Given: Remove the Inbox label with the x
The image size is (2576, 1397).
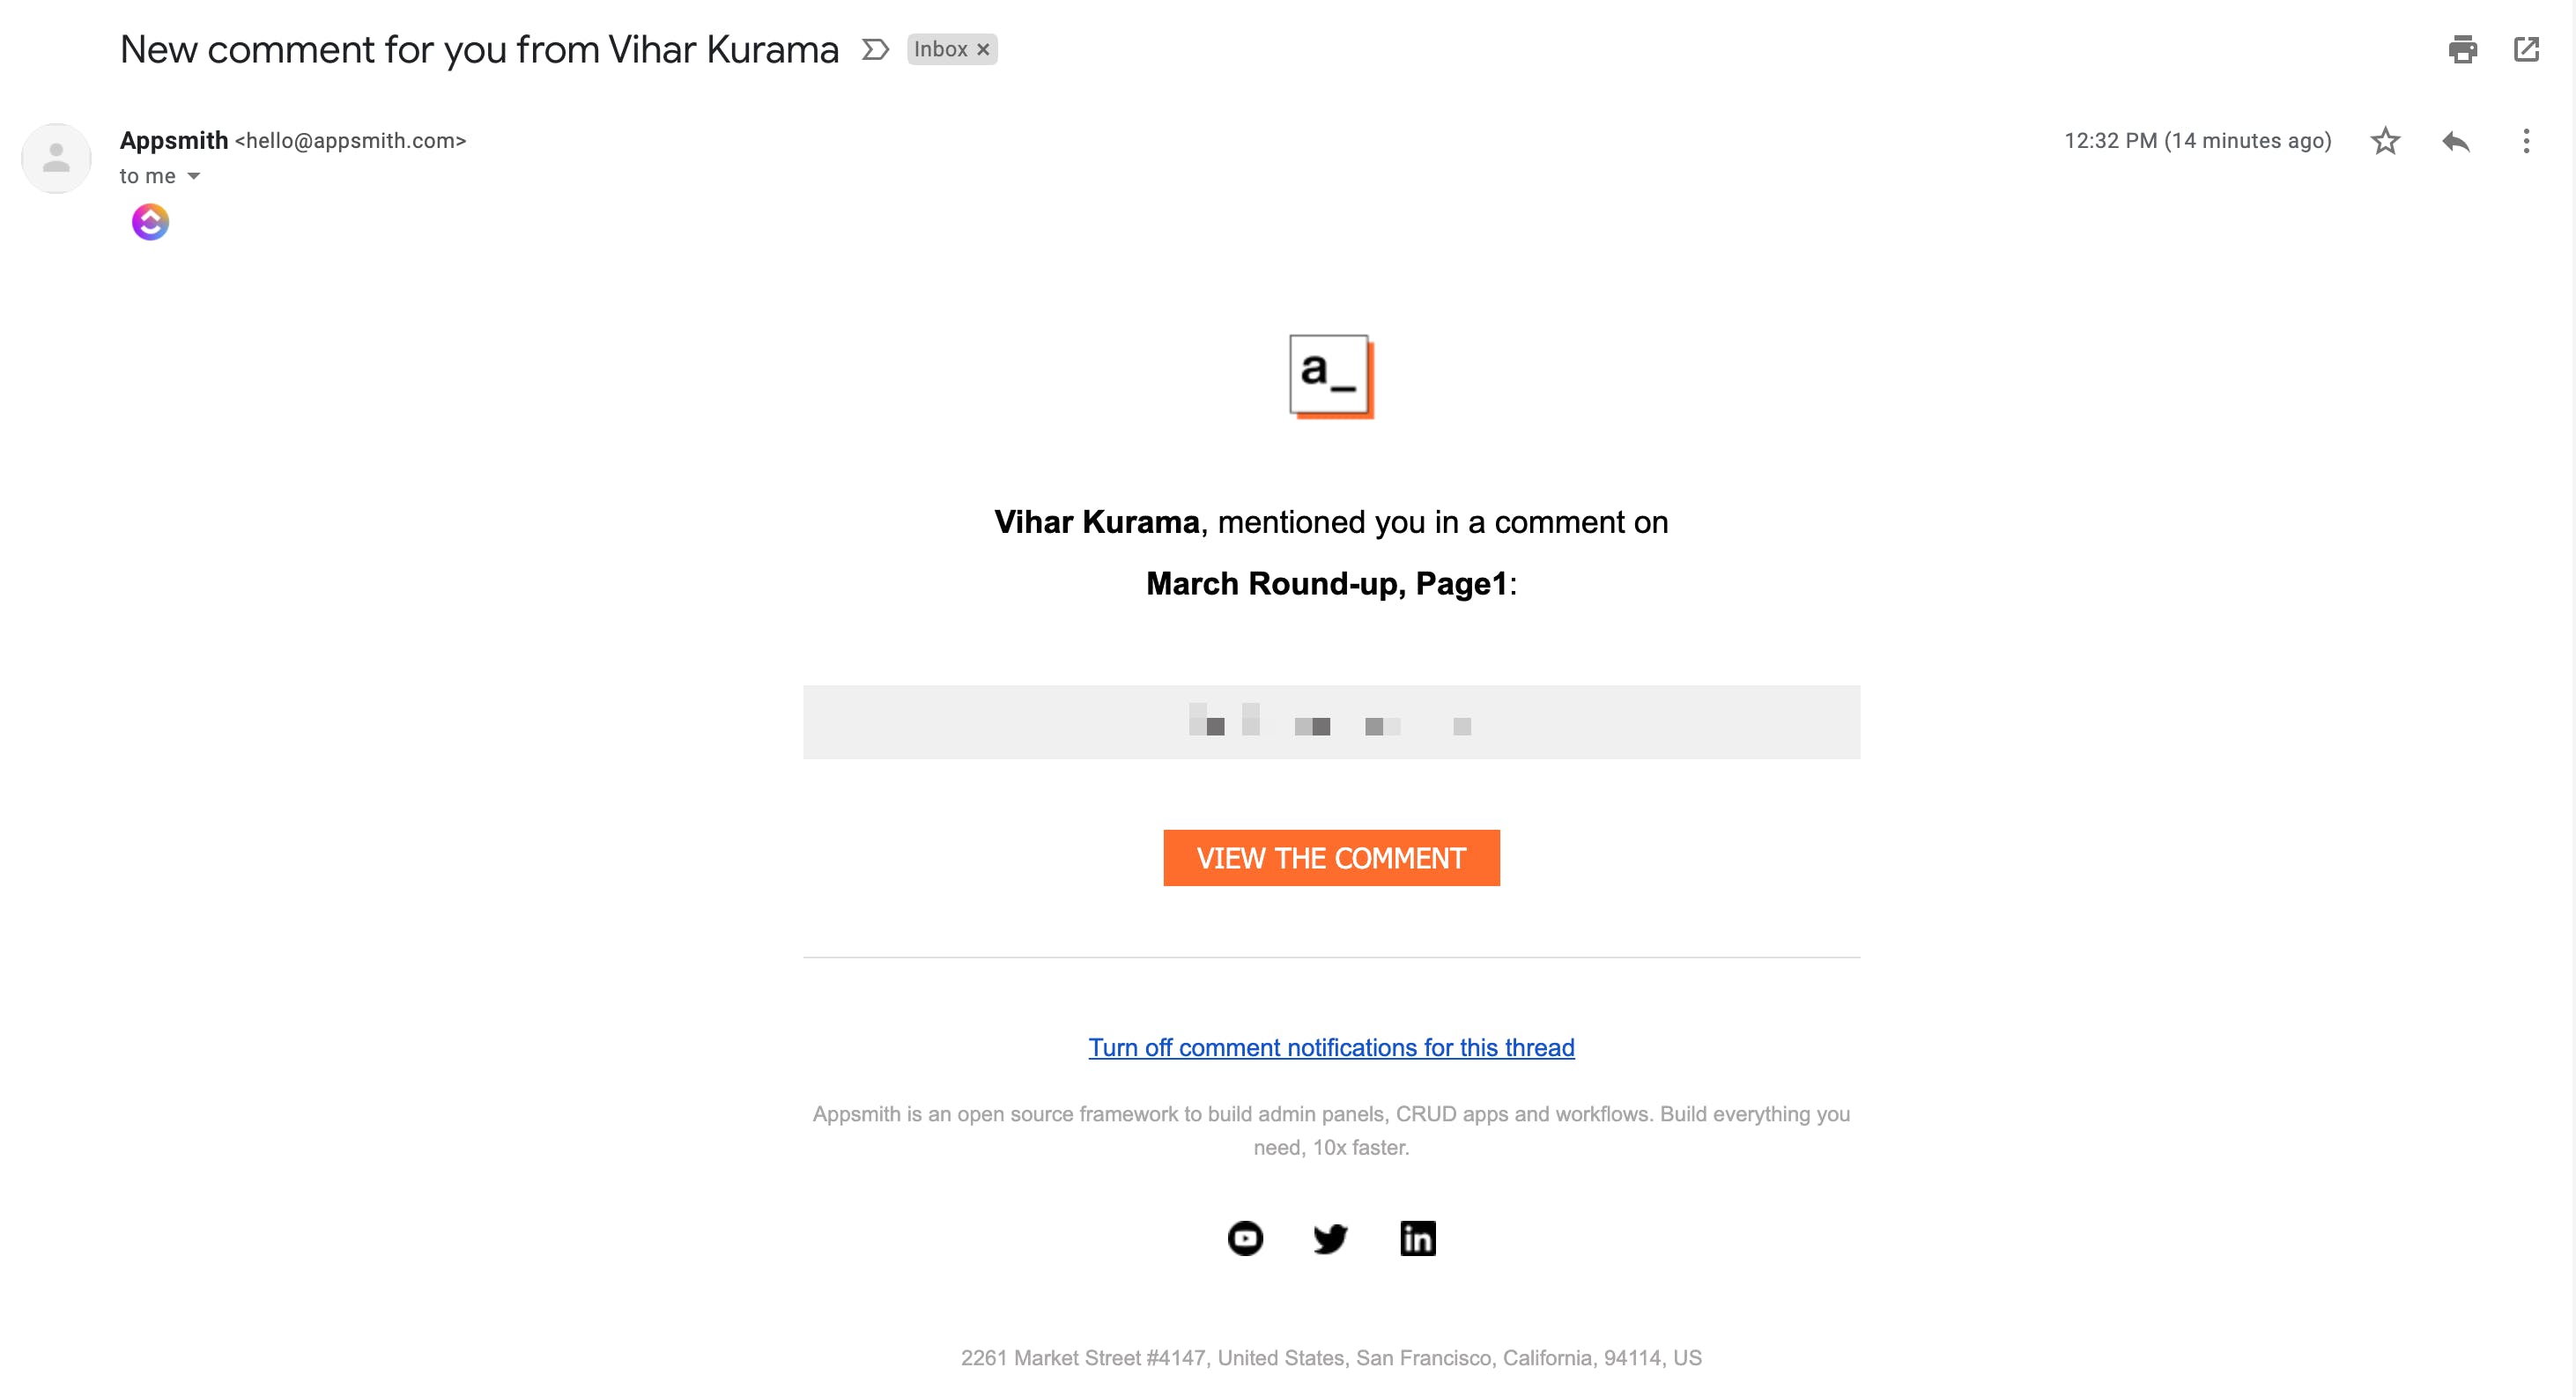Looking at the screenshot, I should click(983, 49).
